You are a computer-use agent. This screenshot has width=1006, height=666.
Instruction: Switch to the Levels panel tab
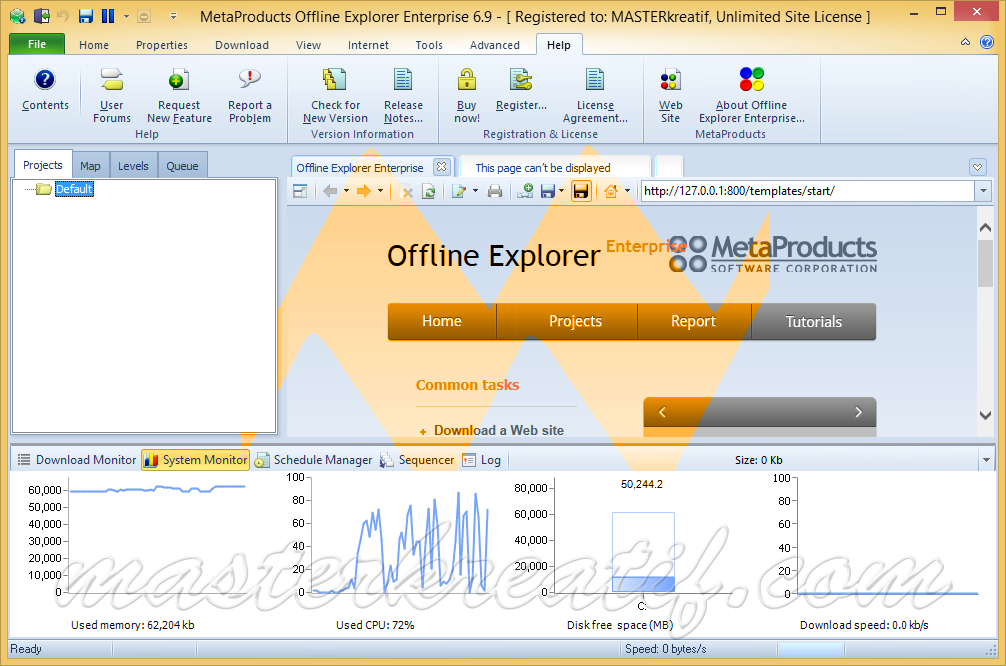(x=133, y=166)
